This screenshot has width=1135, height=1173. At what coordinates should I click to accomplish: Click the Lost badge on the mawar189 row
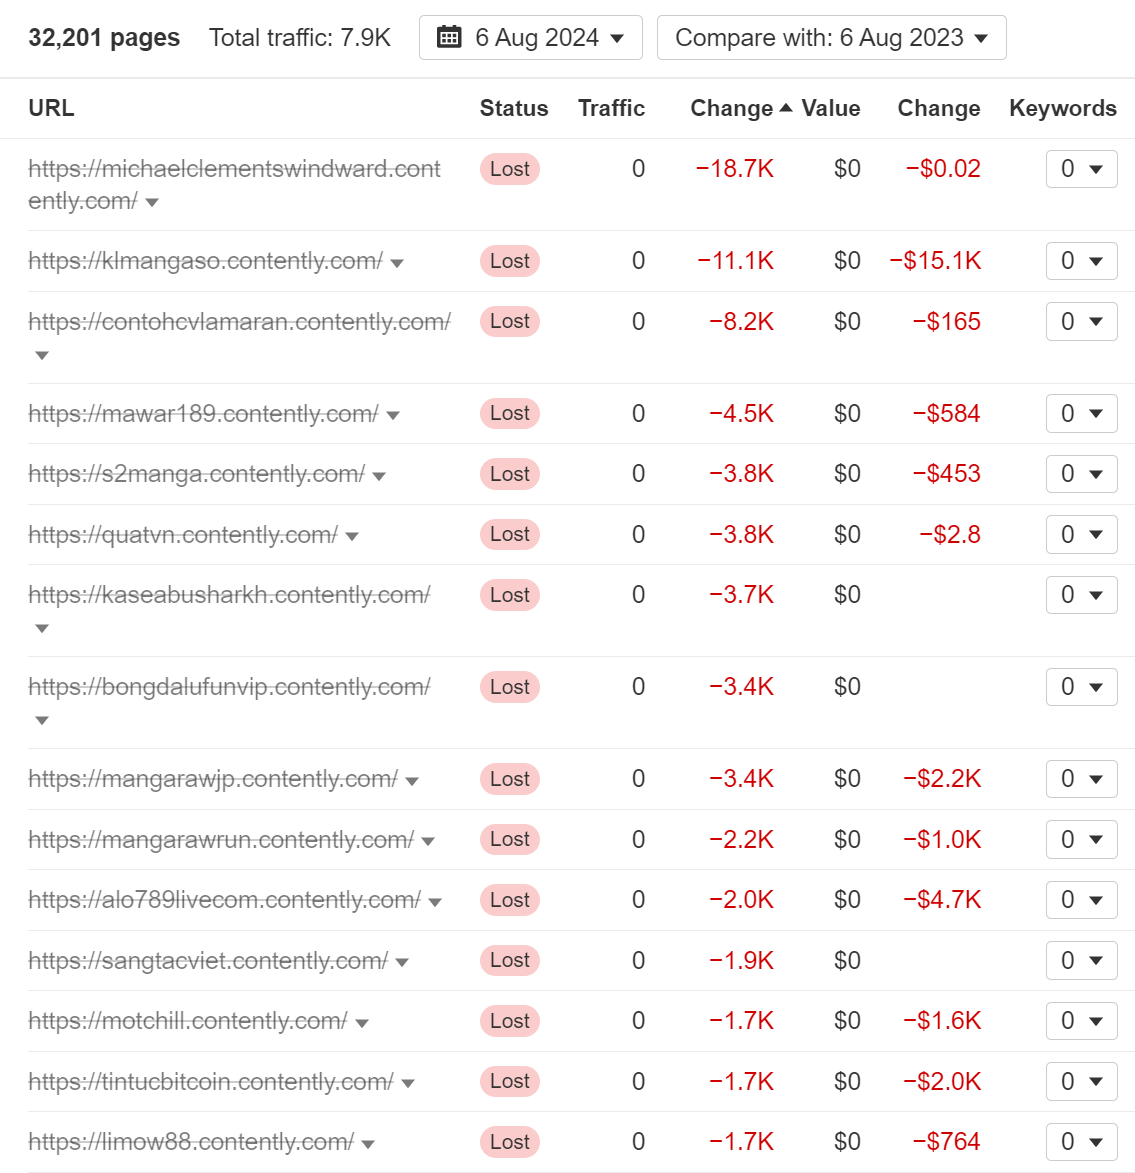point(509,413)
